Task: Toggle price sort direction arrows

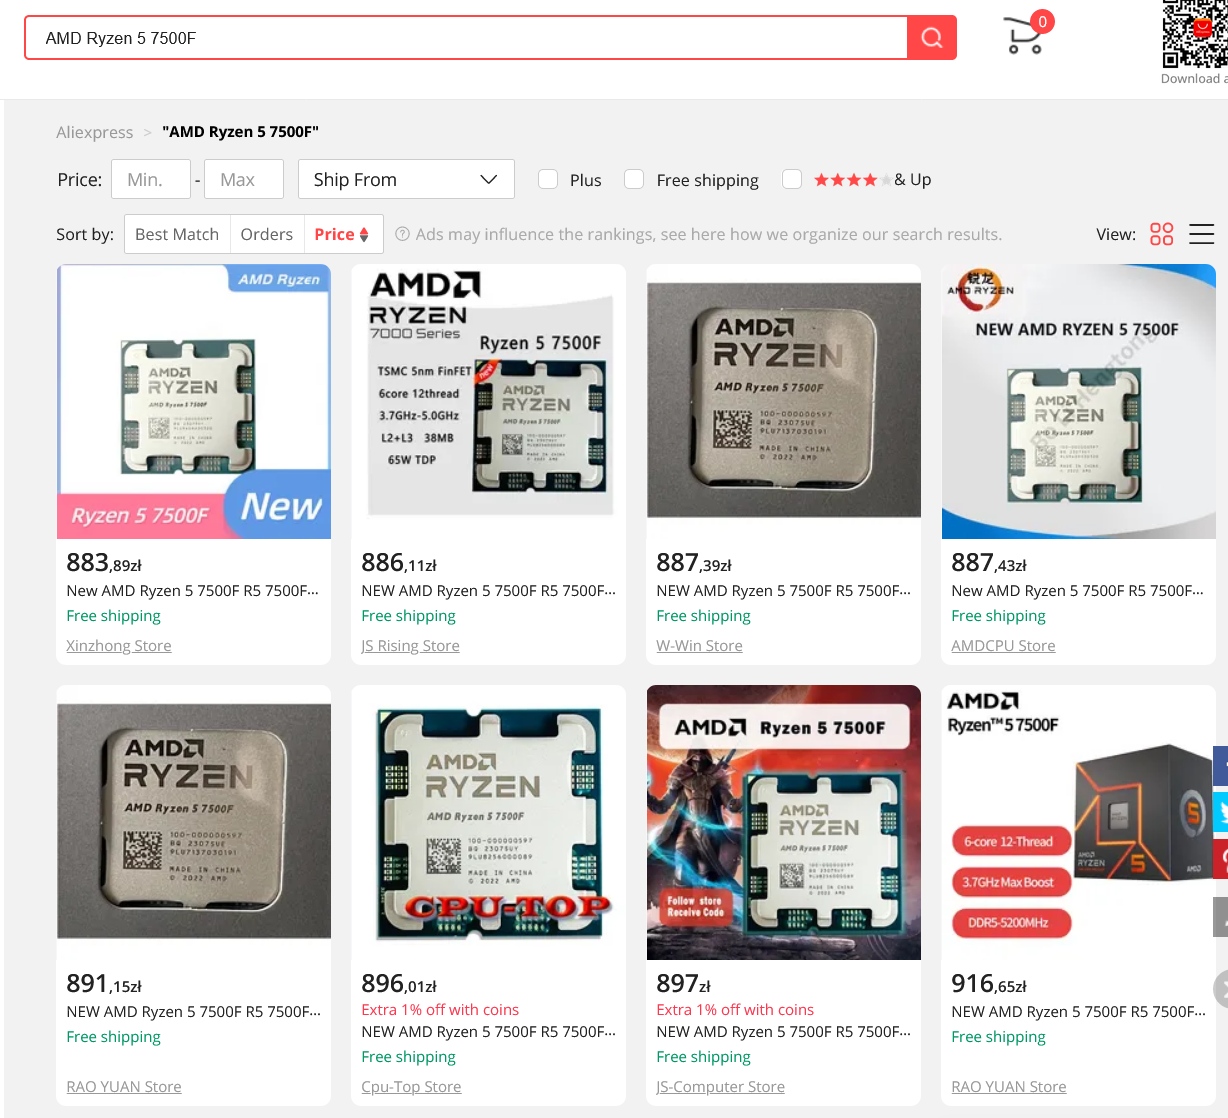Action: 364,234
